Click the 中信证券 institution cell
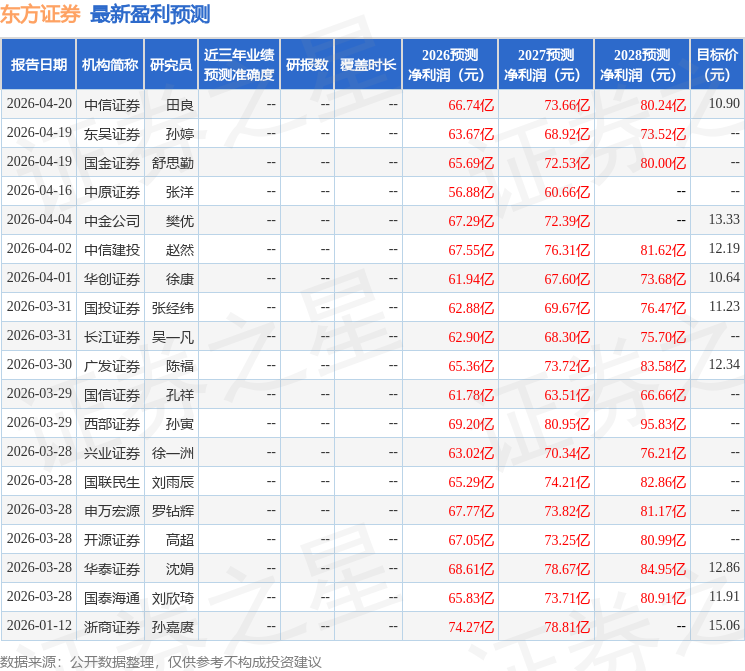 pyautogui.click(x=112, y=105)
